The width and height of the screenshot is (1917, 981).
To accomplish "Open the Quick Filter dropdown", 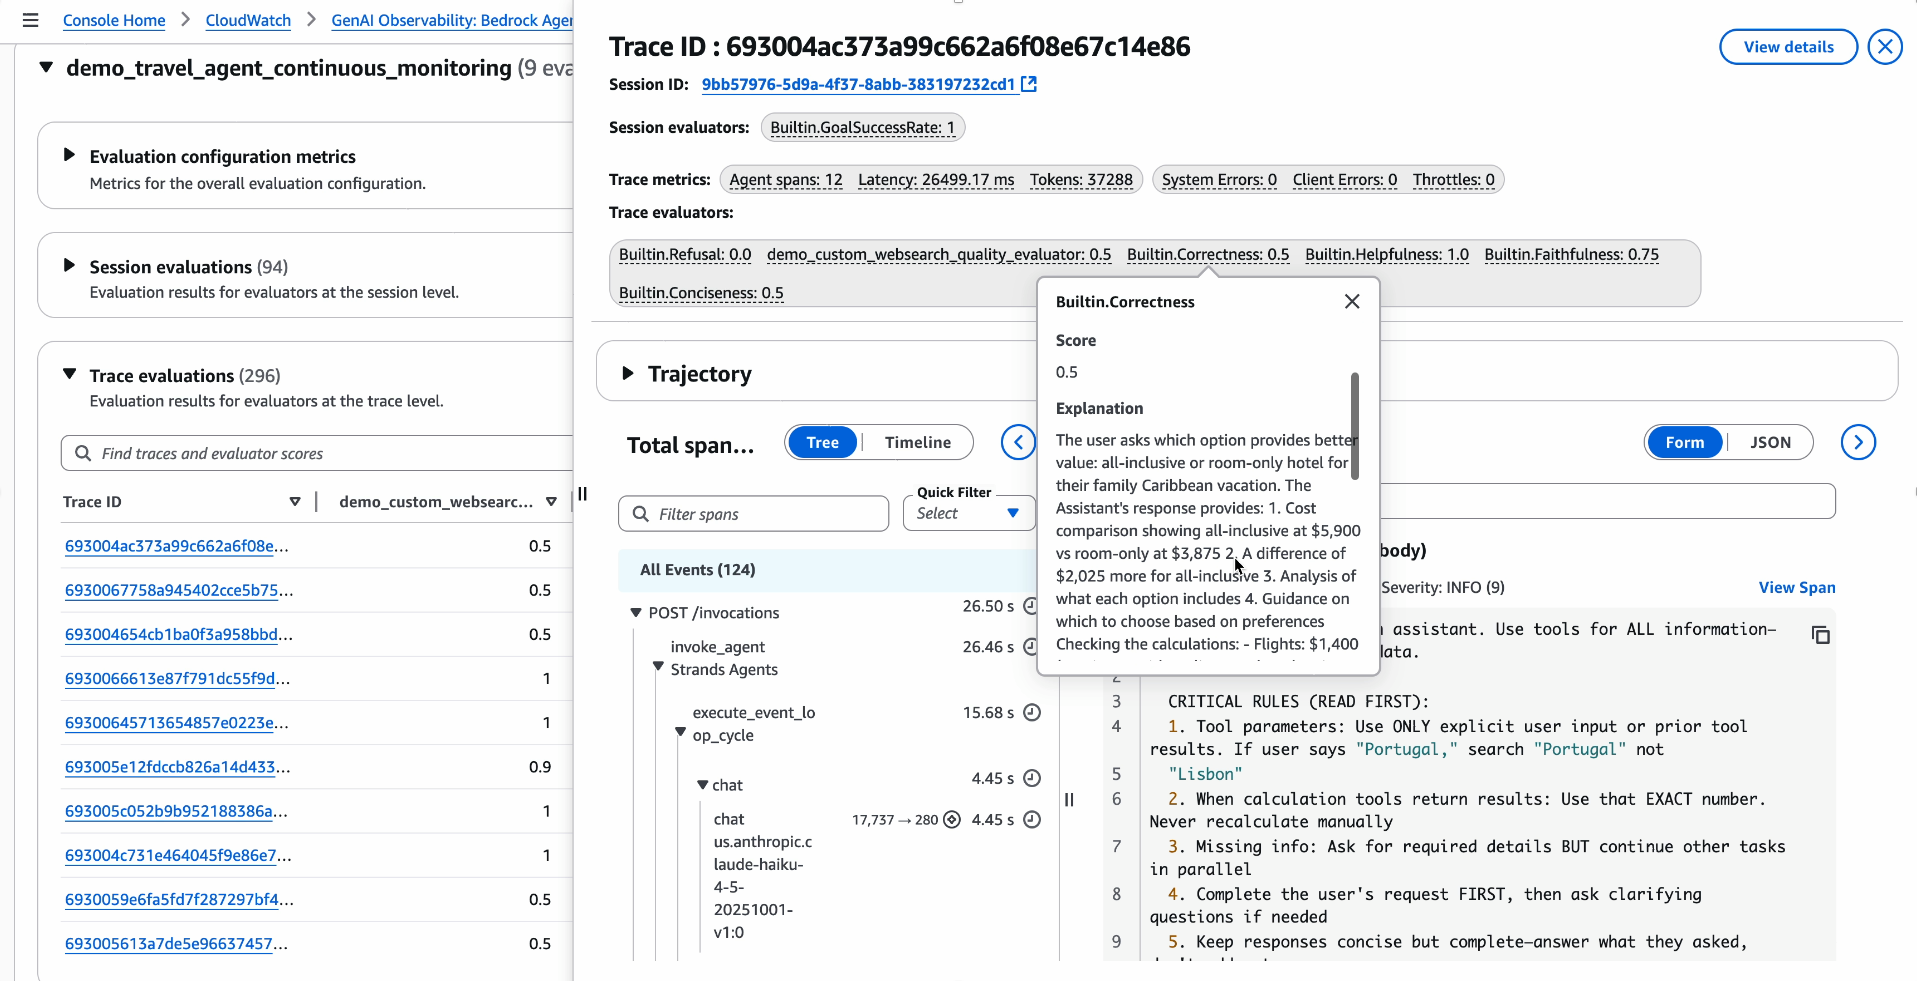I will (967, 513).
